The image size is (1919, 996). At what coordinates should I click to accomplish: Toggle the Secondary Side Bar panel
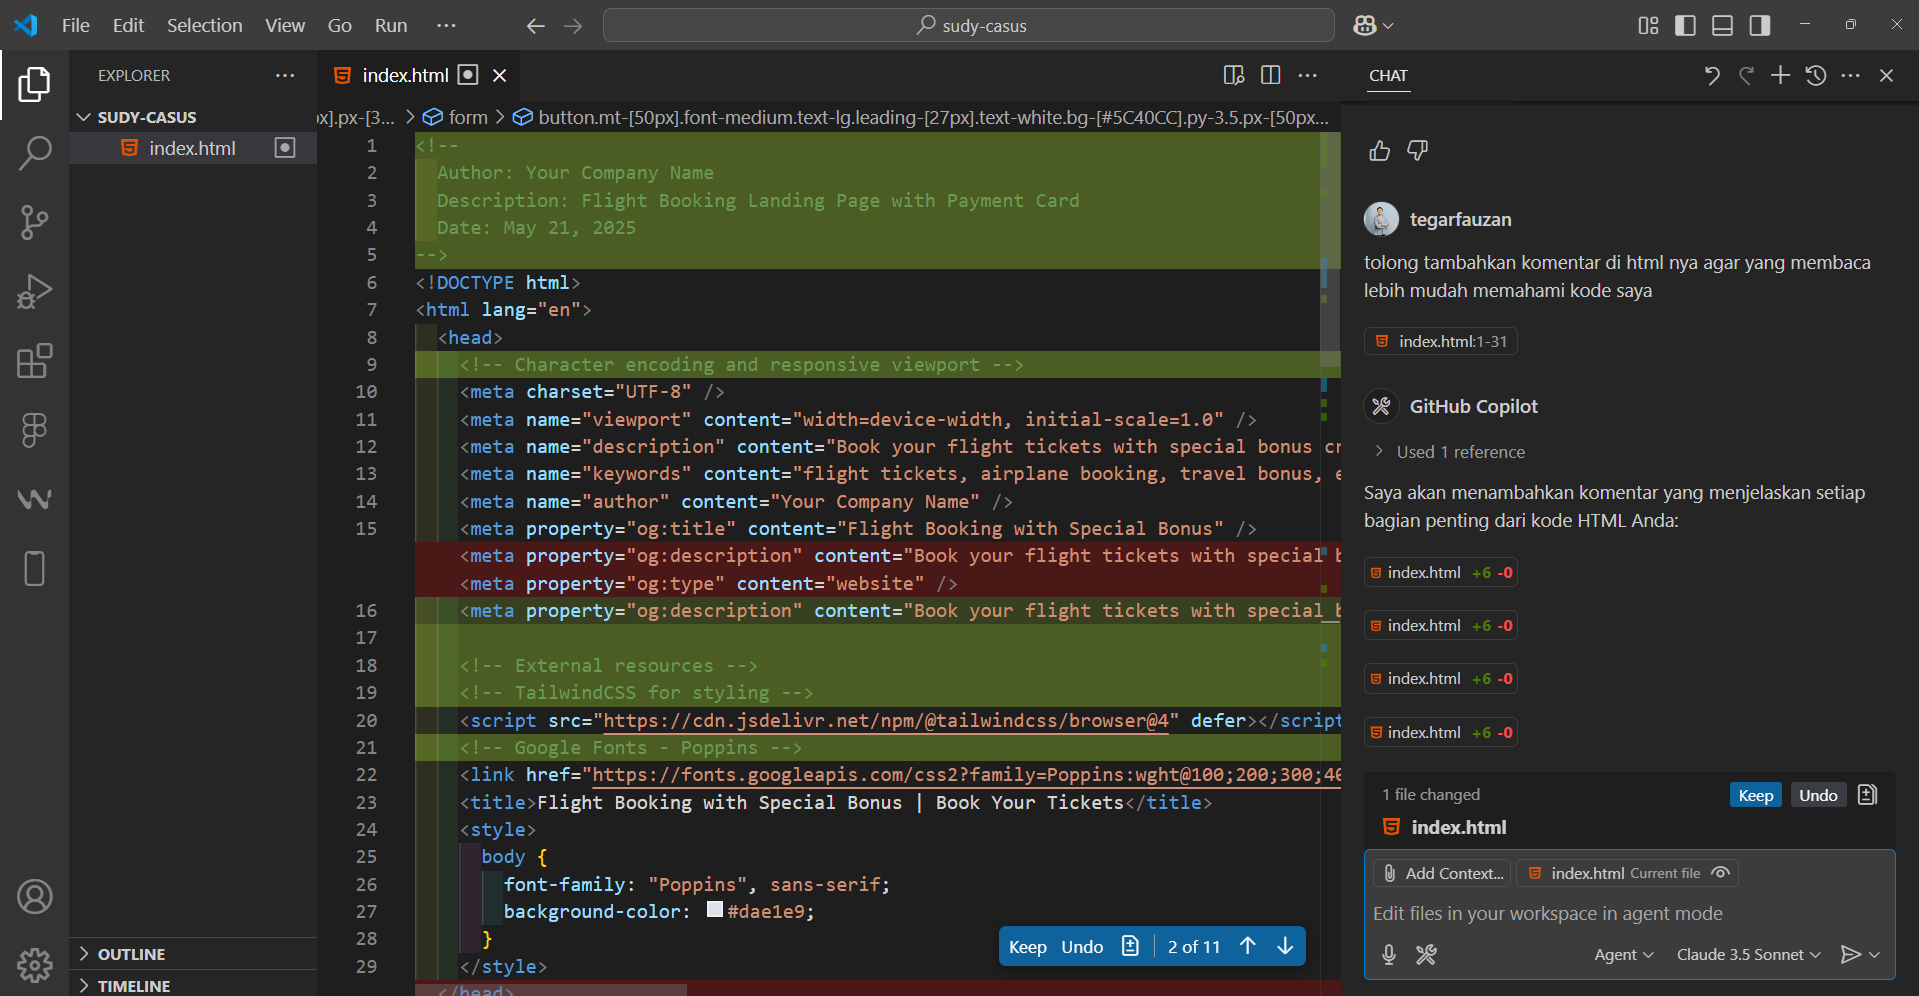[x=1760, y=25]
